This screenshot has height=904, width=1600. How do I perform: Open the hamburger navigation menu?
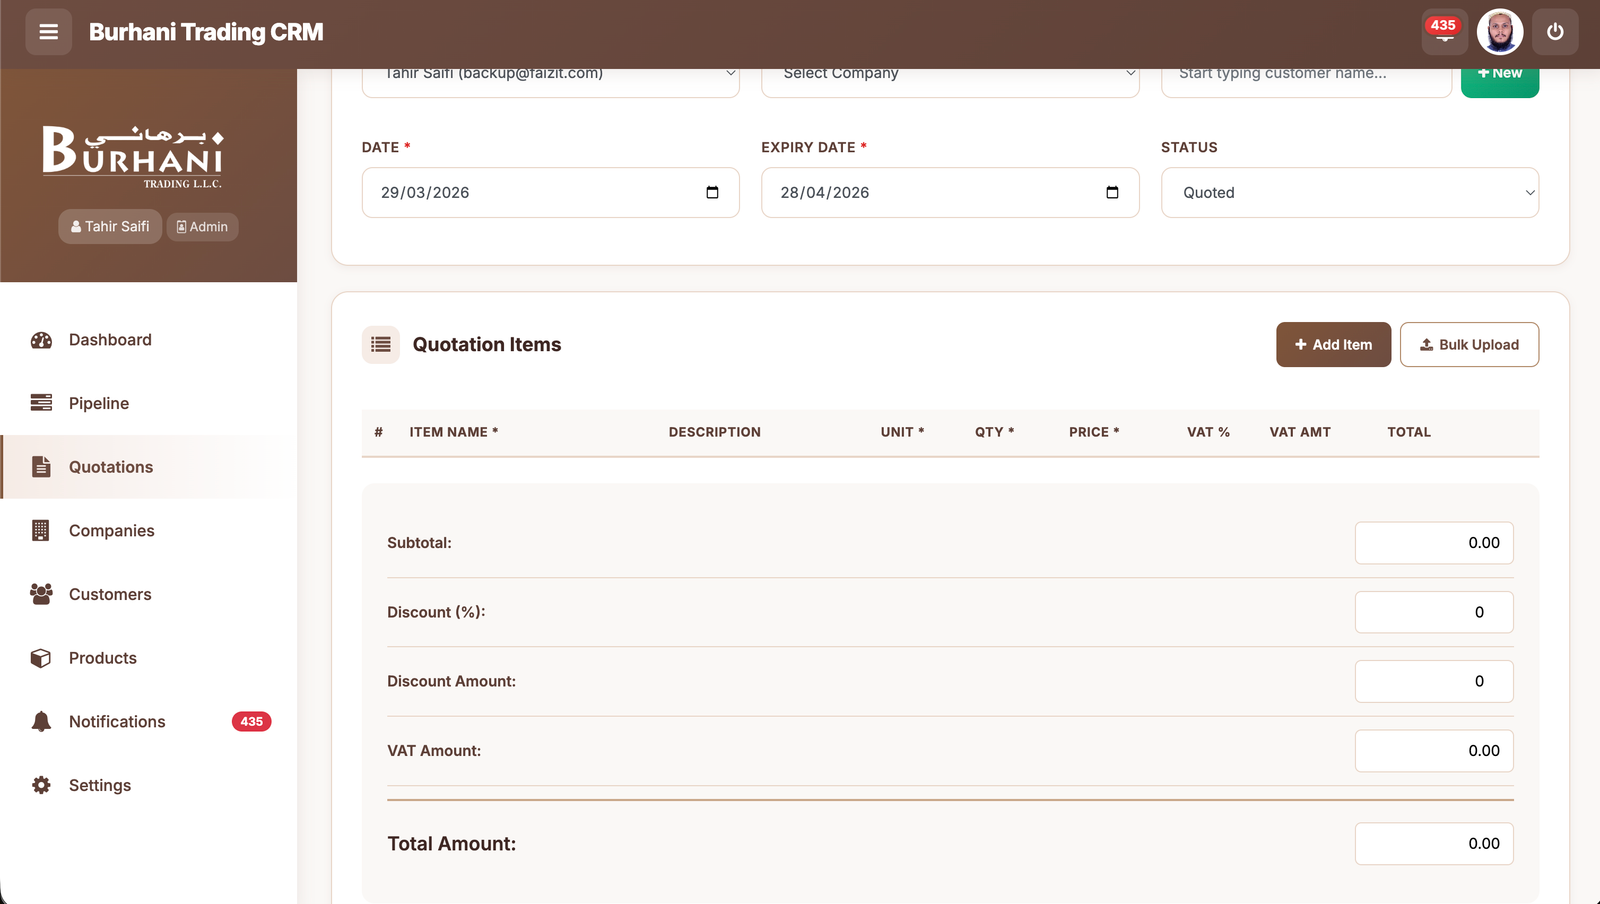coord(48,32)
